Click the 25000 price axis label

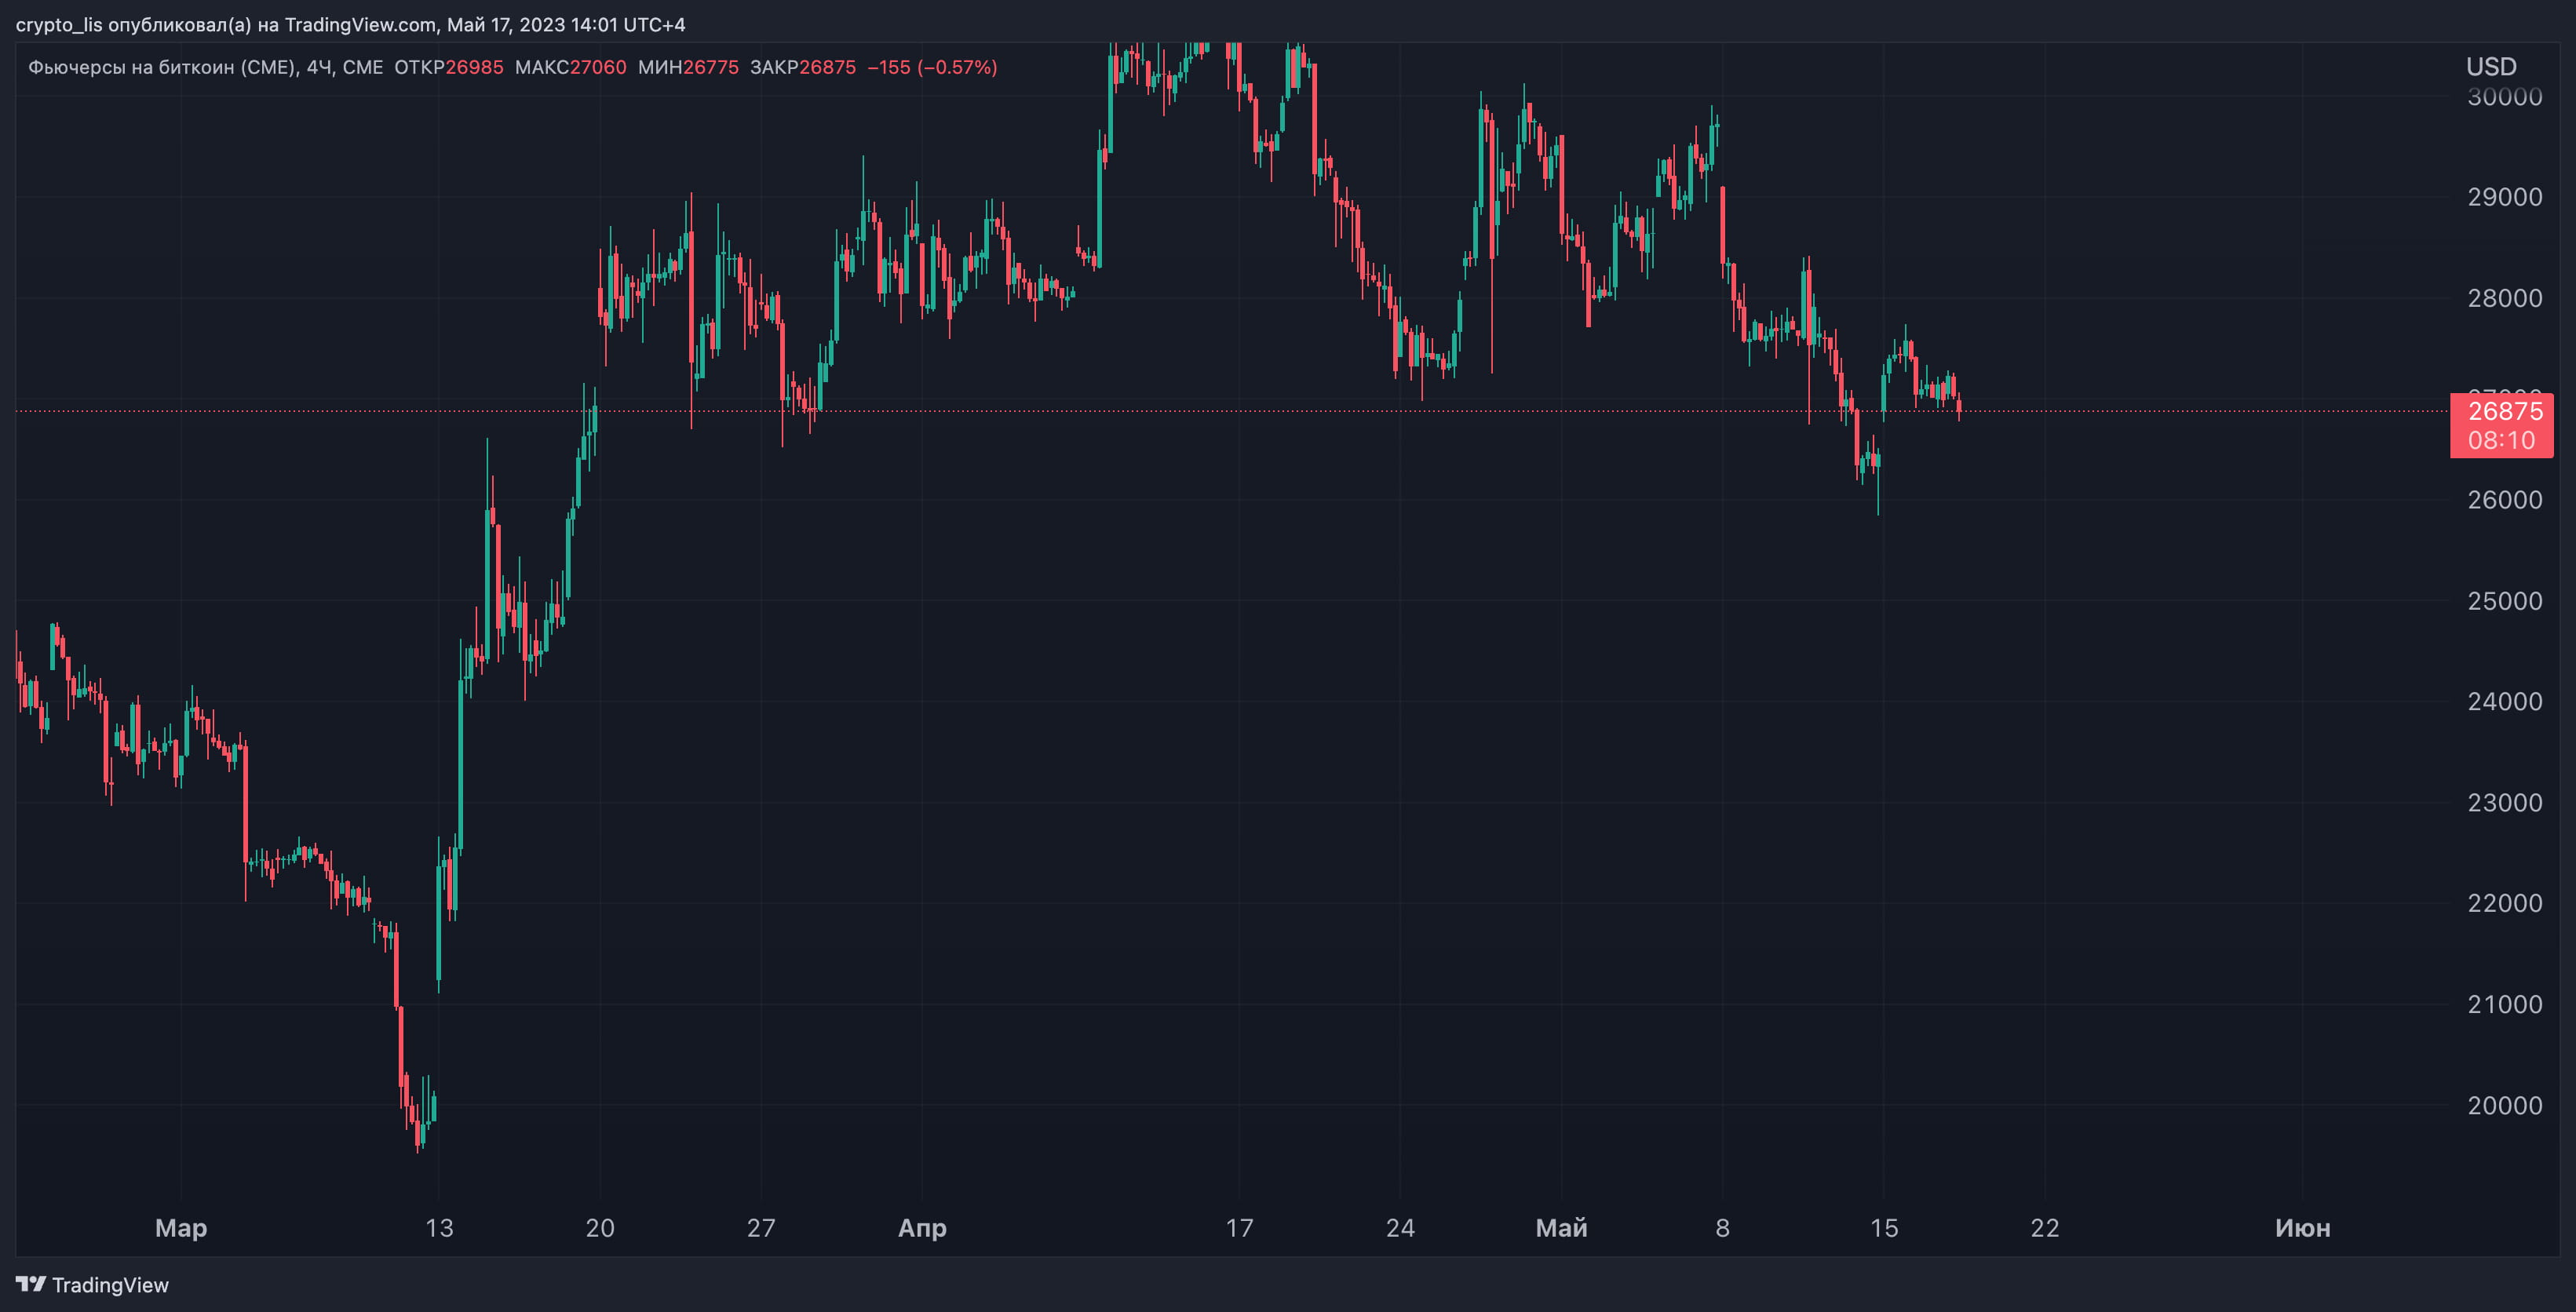pyautogui.click(x=2504, y=601)
